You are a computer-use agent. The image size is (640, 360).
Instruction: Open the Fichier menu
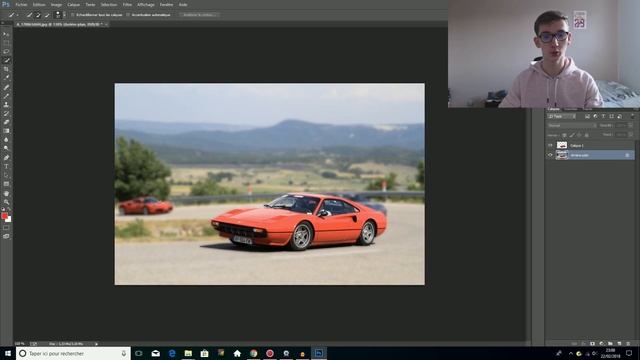coord(21,4)
